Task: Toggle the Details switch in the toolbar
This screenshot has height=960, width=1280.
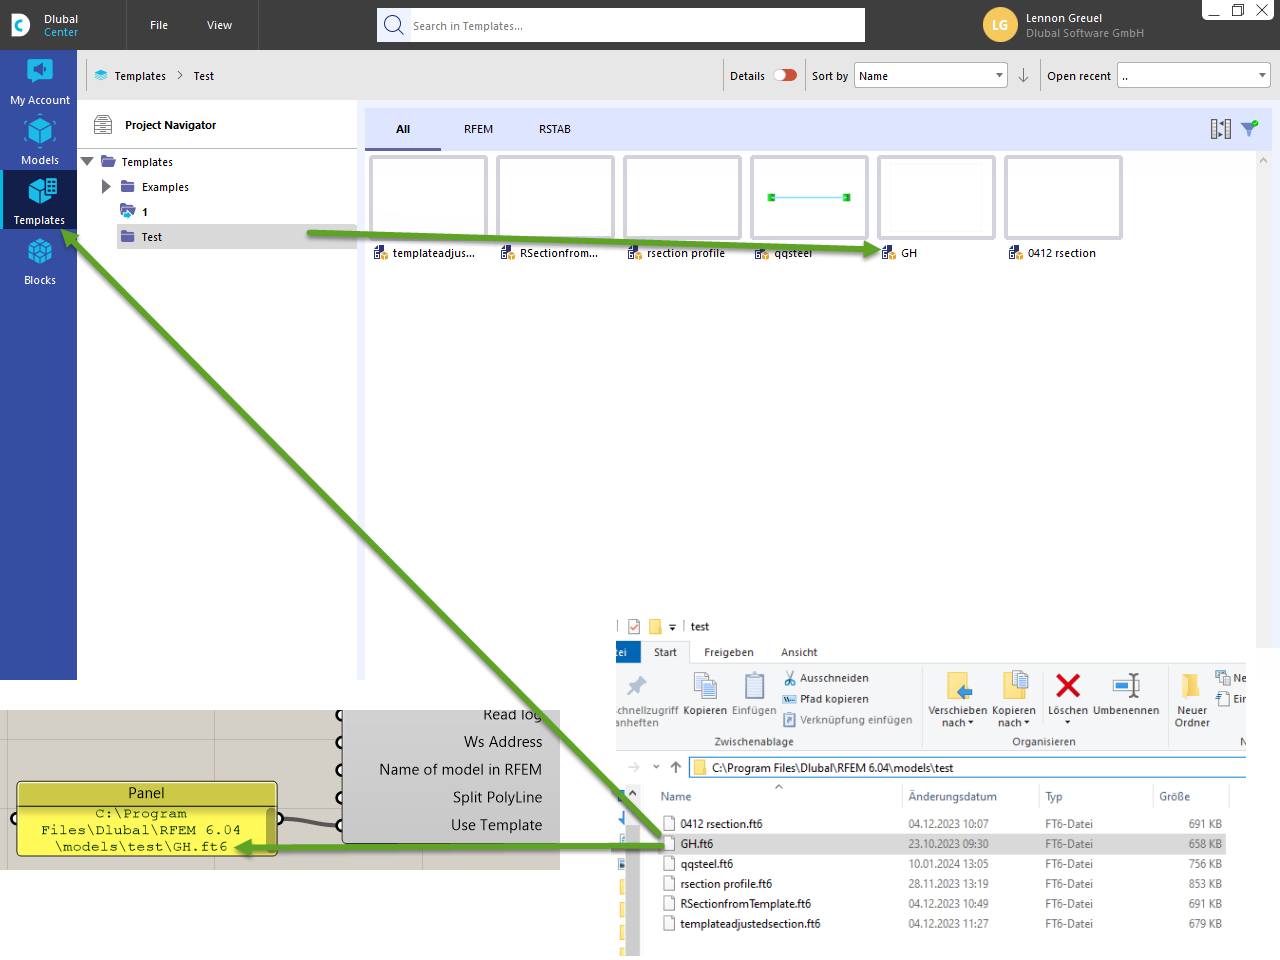Action: coord(786,75)
